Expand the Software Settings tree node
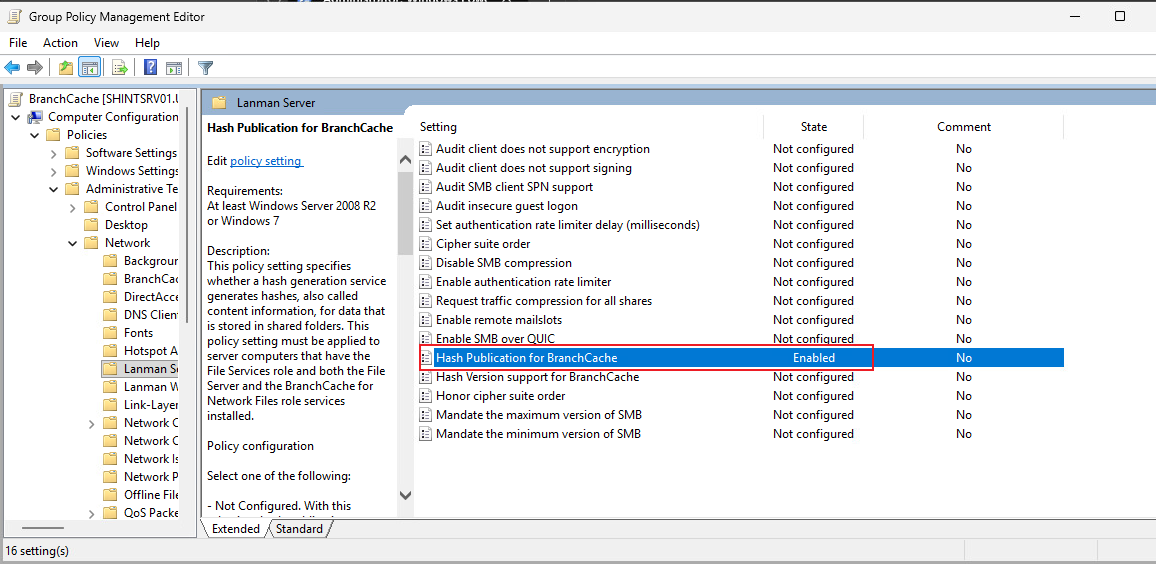Viewport: 1156px width, 564px height. (53, 153)
